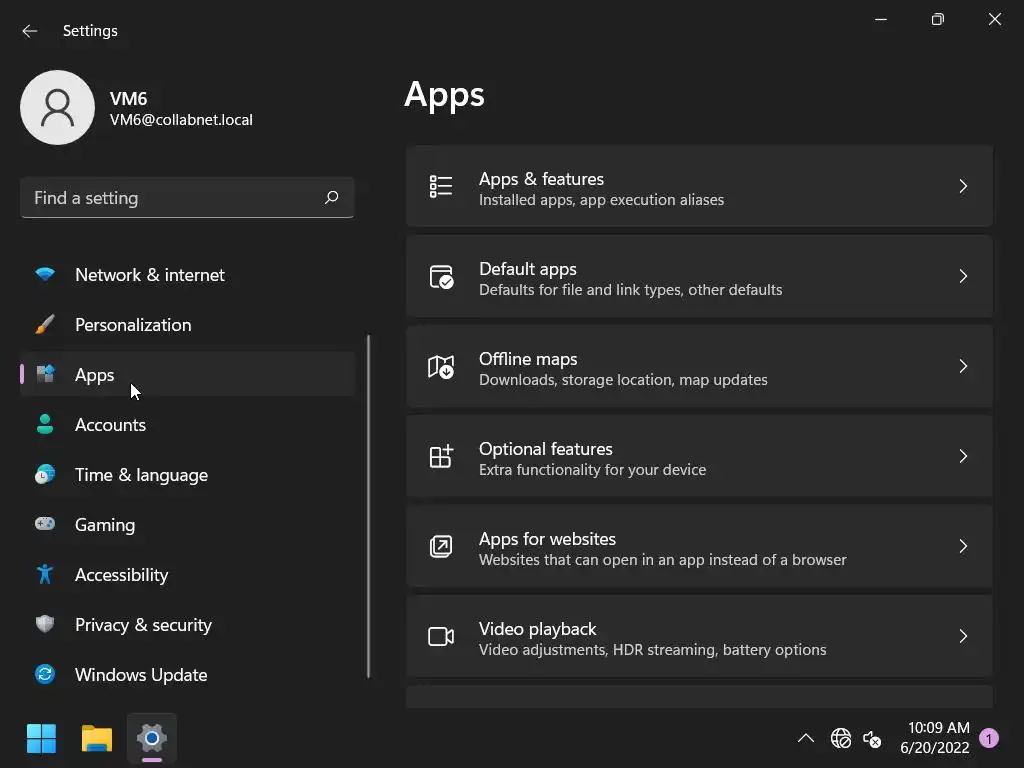Image resolution: width=1024 pixels, height=768 pixels.
Task: Open the 10:09 AM clock and date
Action: pyautogui.click(x=935, y=738)
